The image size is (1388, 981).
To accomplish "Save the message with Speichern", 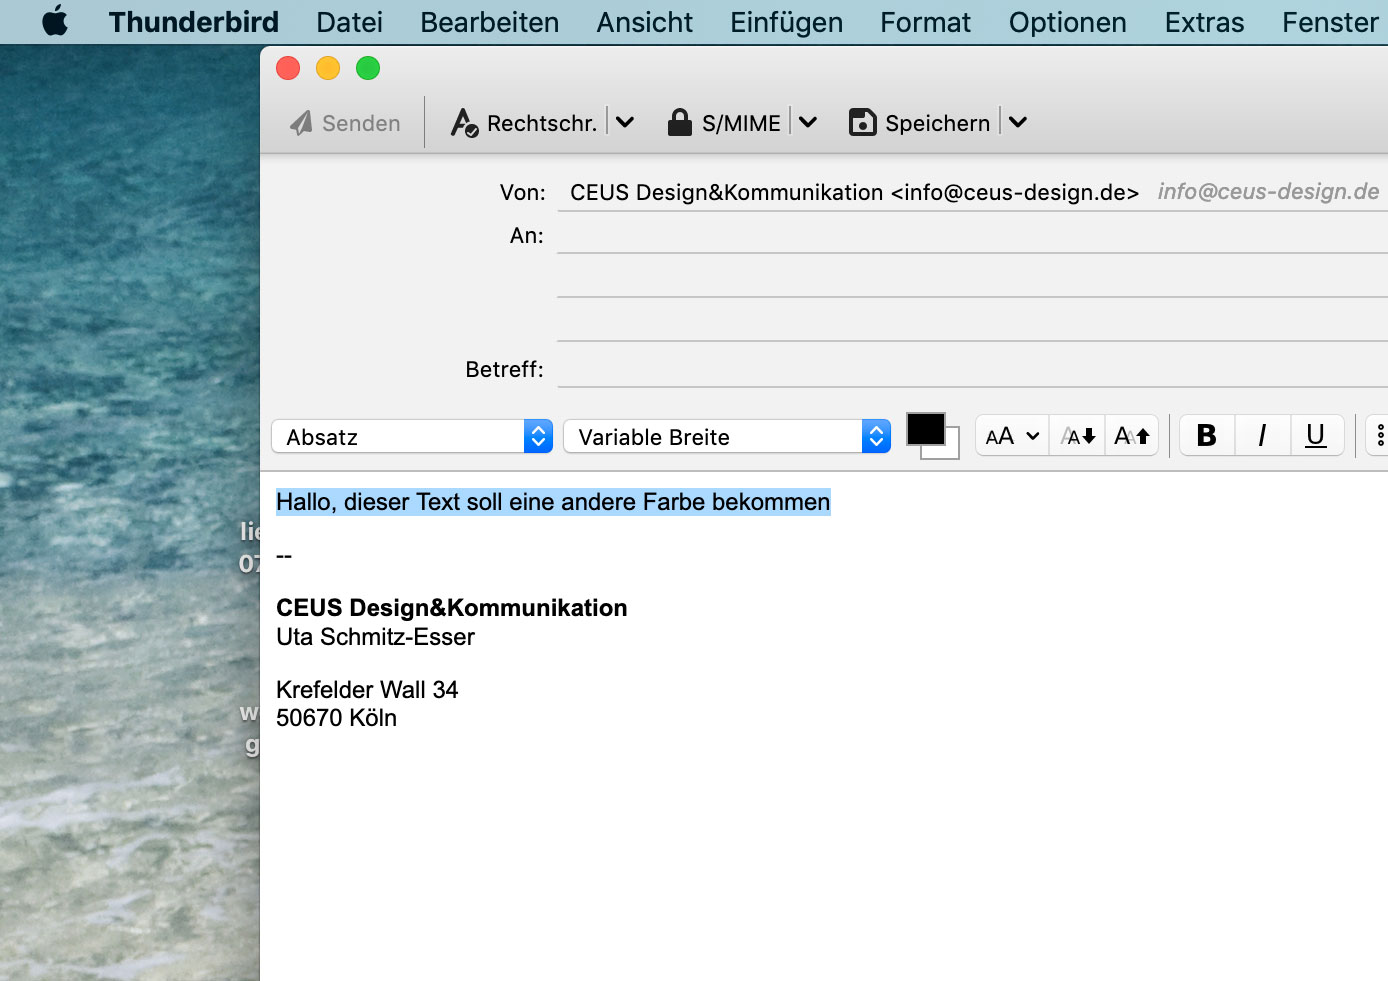I will [920, 123].
